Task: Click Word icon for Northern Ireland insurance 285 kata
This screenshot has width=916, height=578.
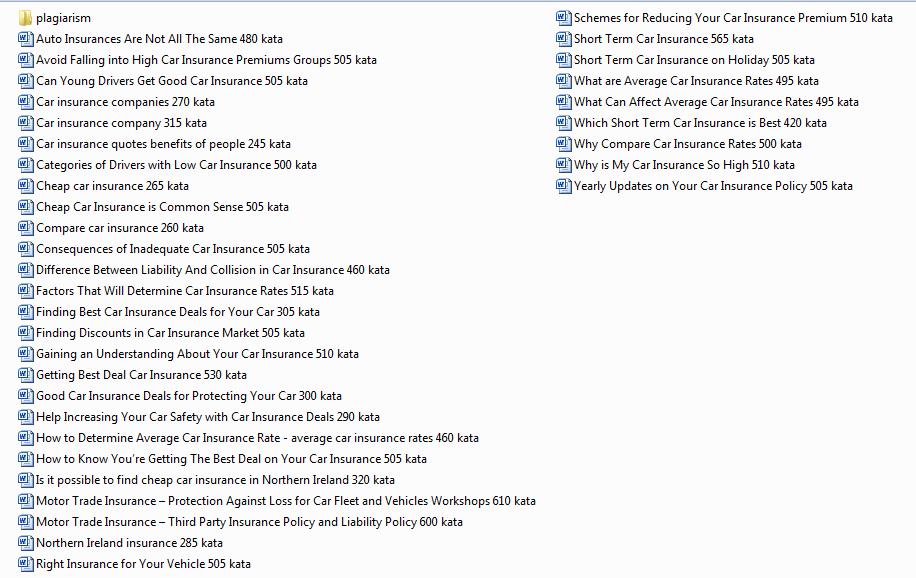Action: point(25,543)
